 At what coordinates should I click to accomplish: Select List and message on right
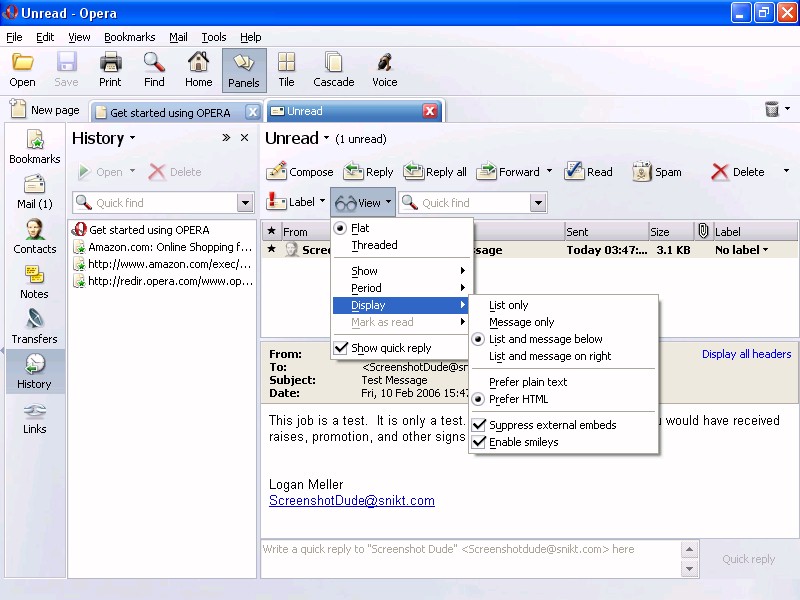click(550, 356)
